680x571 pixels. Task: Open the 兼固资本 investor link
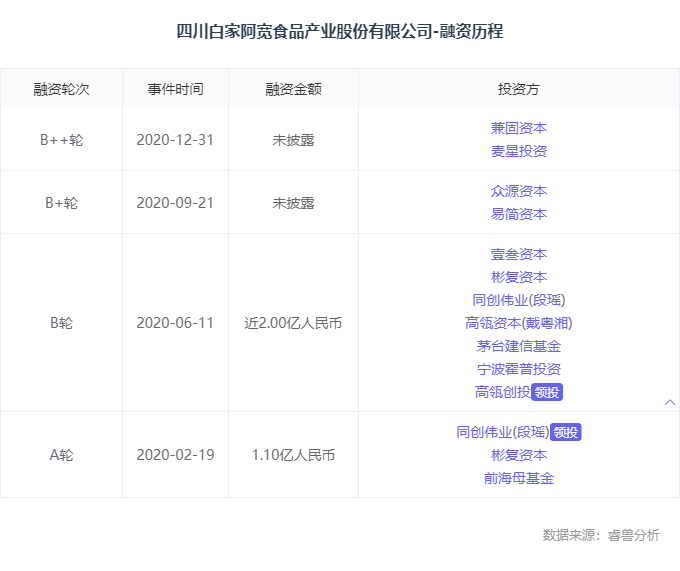pyautogui.click(x=518, y=128)
